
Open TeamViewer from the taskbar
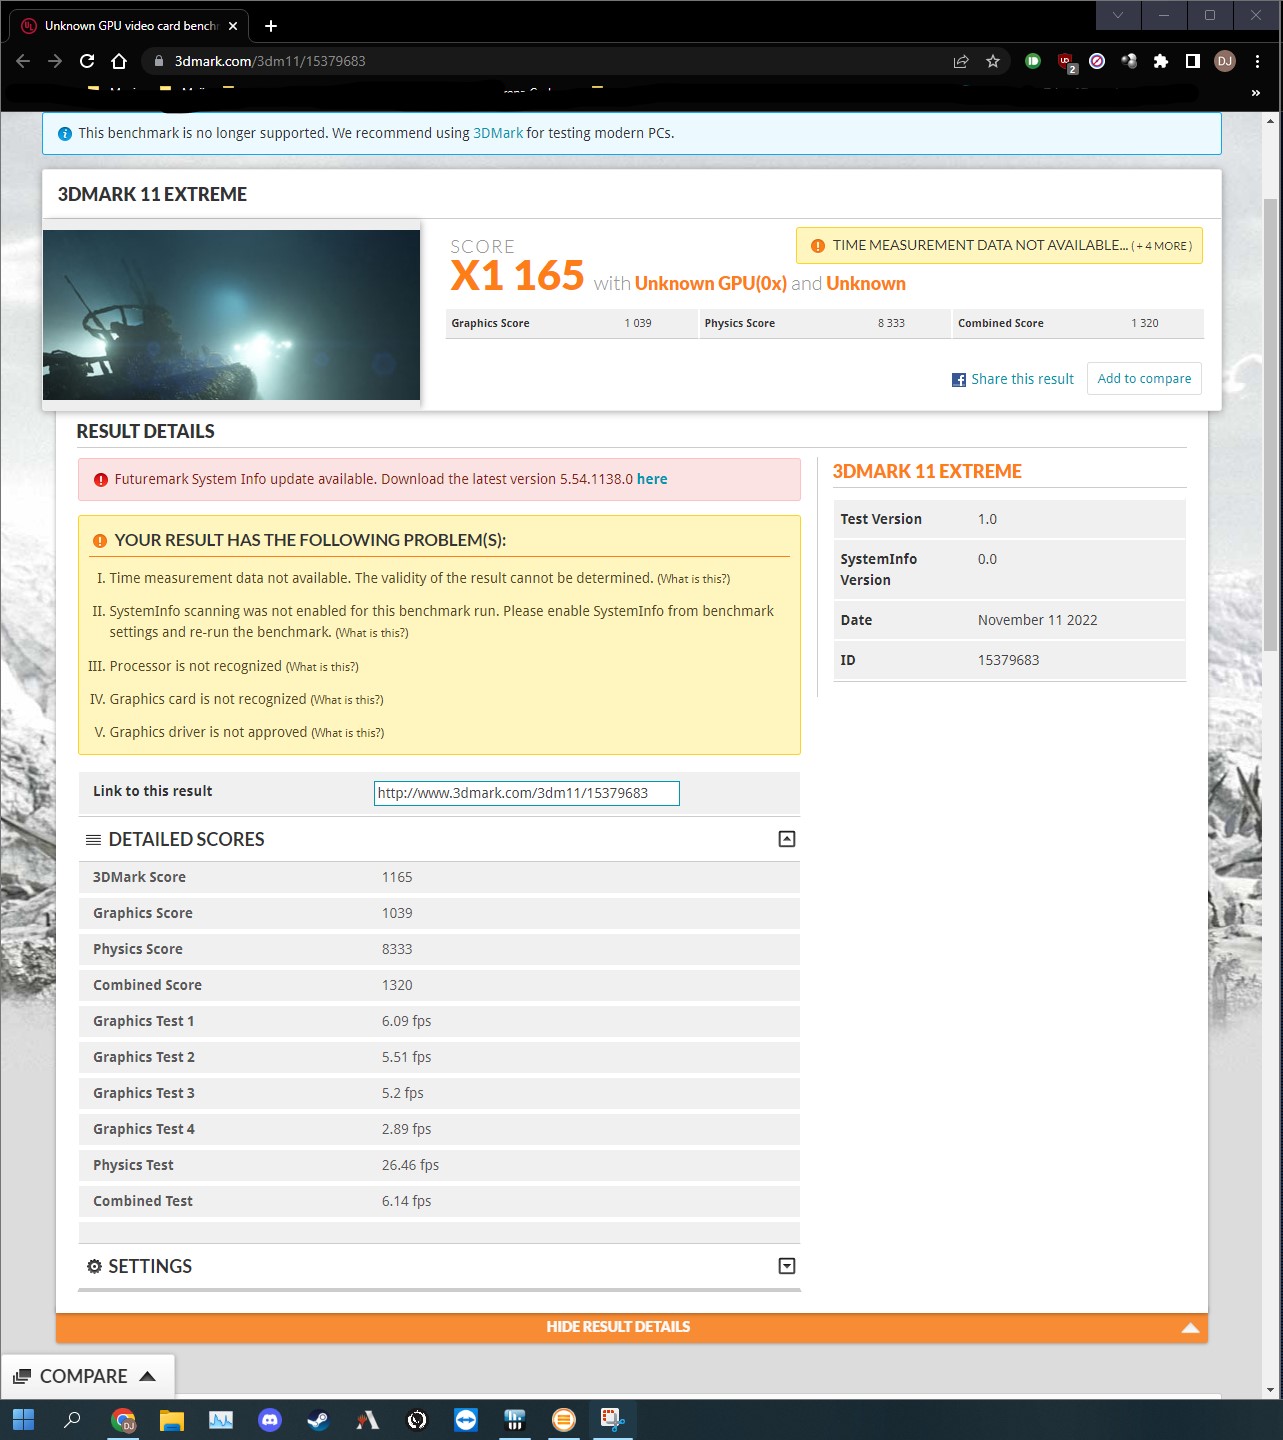point(466,1420)
